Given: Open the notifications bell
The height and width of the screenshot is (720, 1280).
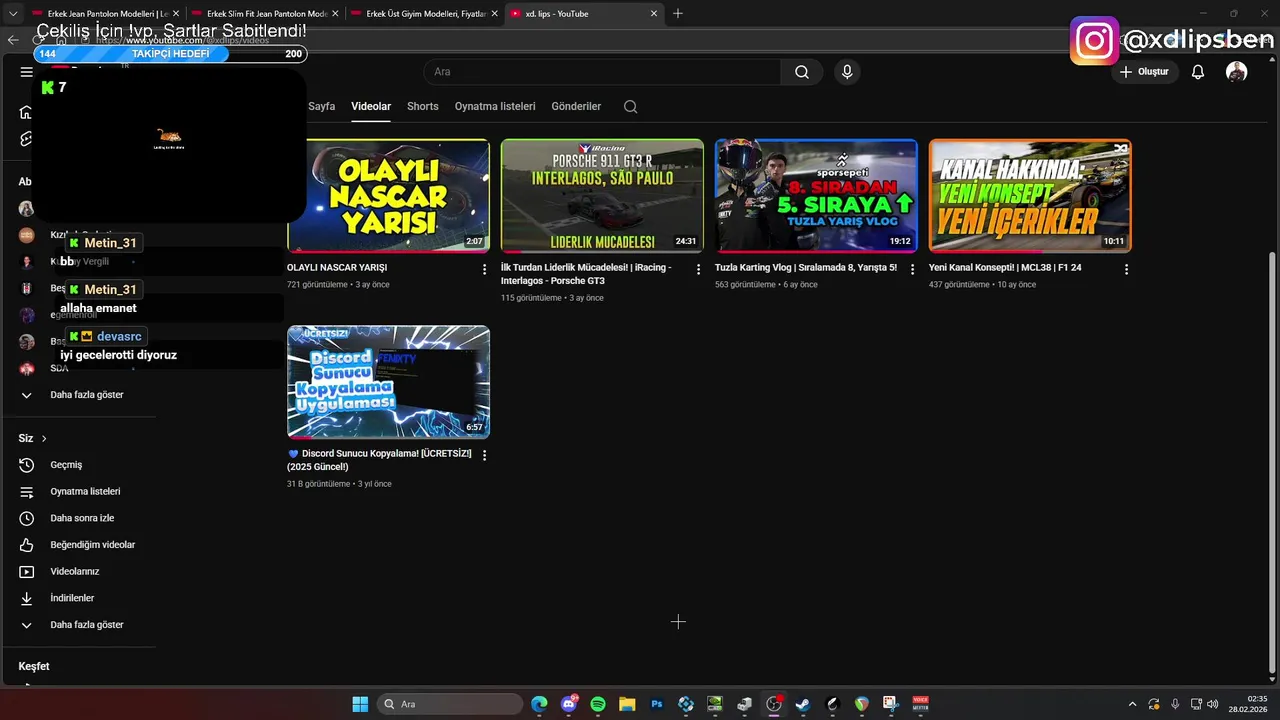Looking at the screenshot, I should click(1198, 72).
